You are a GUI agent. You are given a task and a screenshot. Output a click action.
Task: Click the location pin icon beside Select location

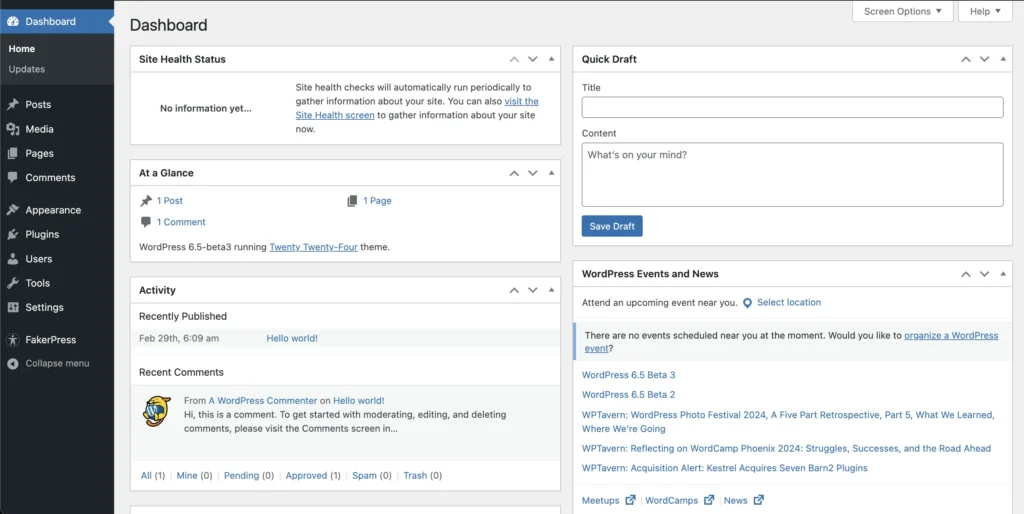pos(747,303)
